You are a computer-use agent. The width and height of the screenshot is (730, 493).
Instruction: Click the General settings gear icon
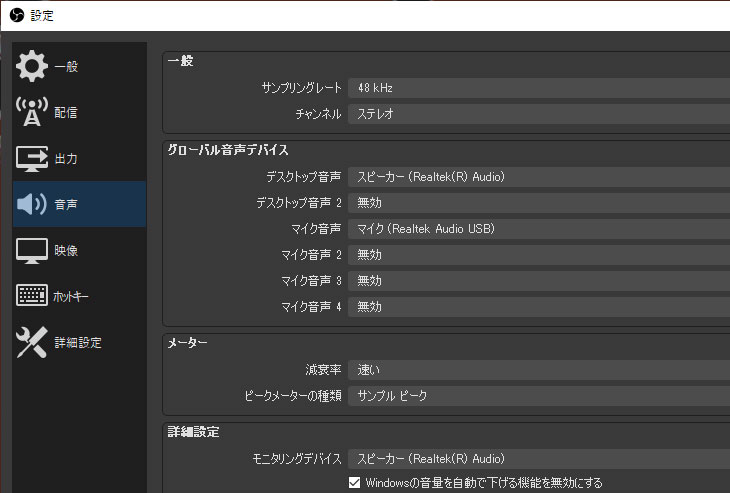32,67
